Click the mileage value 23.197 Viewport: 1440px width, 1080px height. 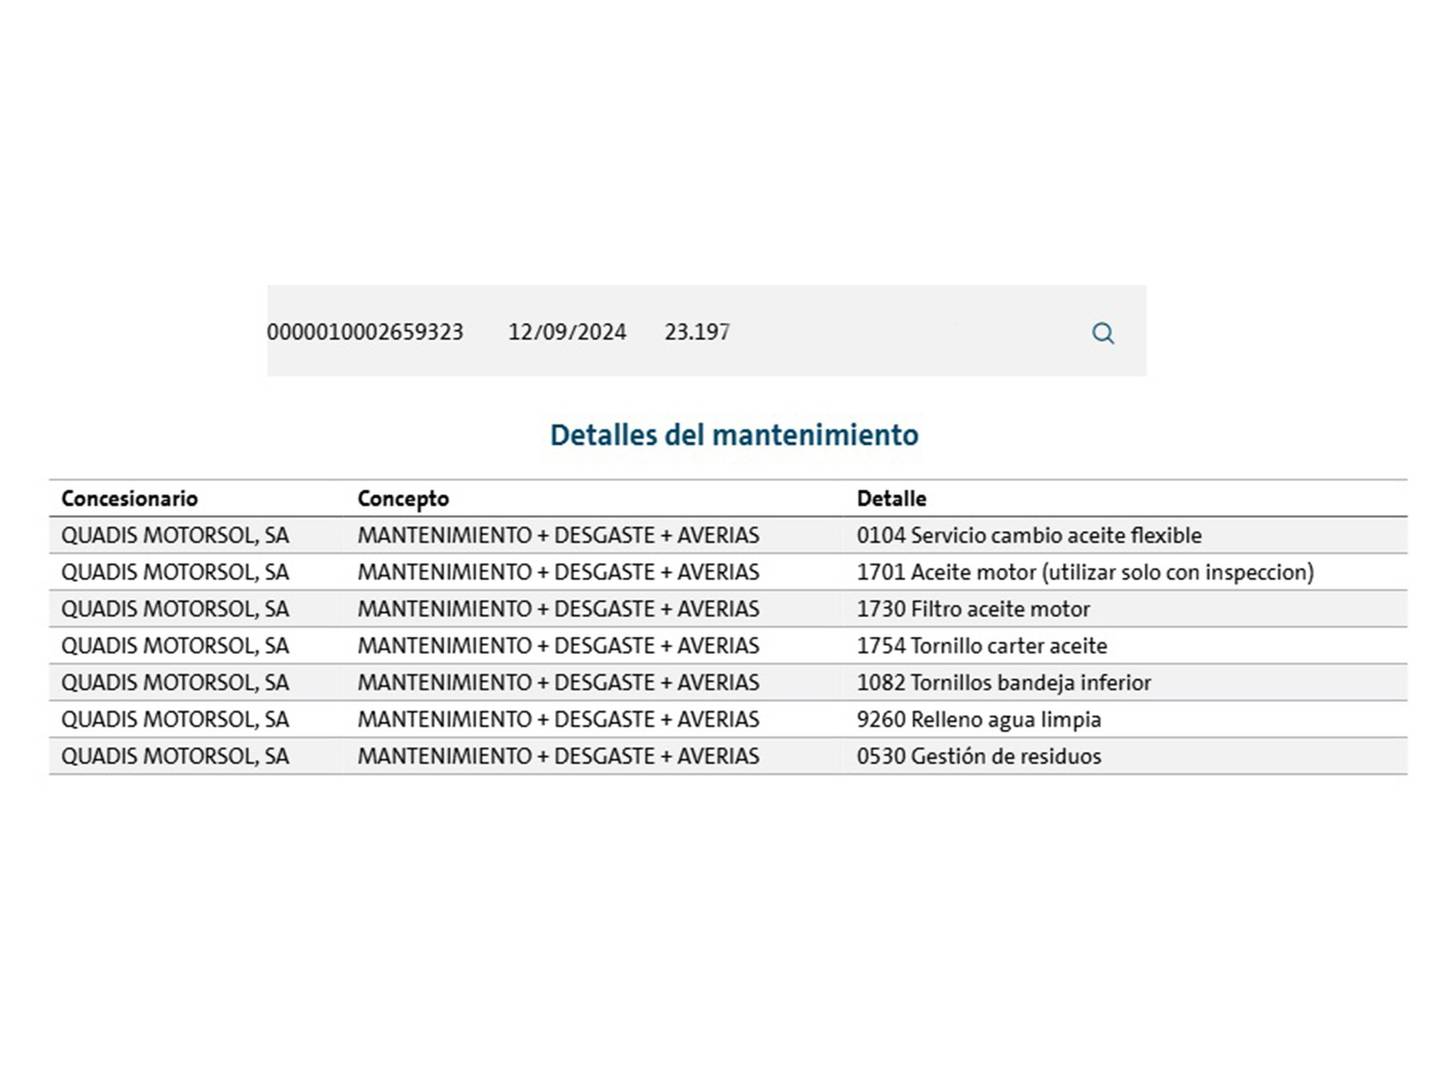click(x=697, y=332)
